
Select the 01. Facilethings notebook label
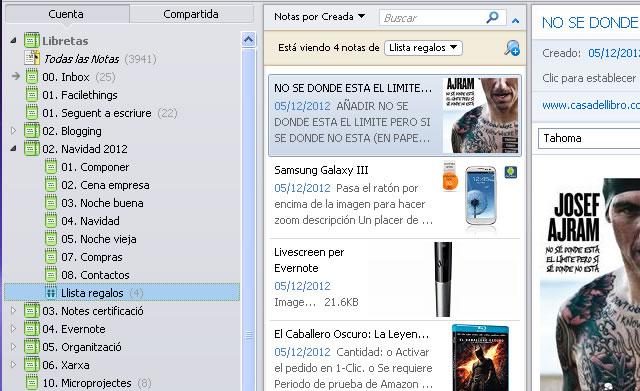[x=80, y=95]
